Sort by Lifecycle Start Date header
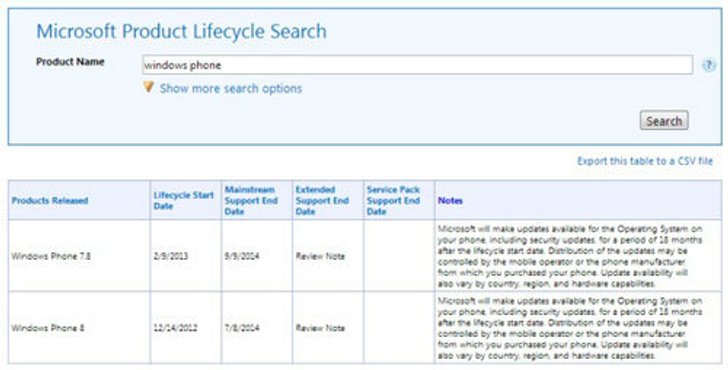Screen dimensions: 728x370 click(x=183, y=201)
